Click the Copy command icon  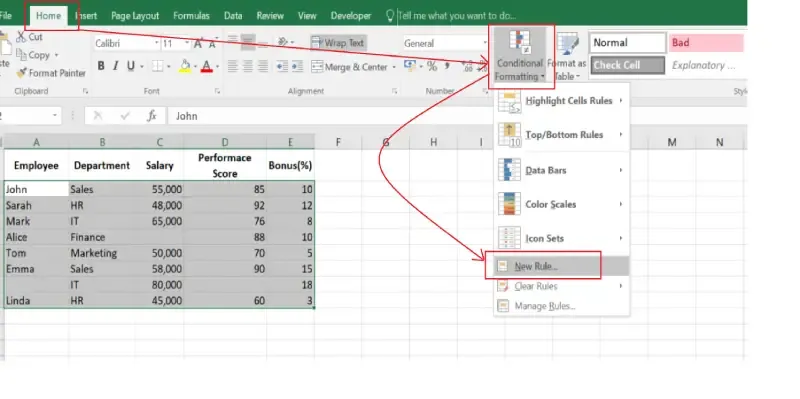tap(21, 55)
